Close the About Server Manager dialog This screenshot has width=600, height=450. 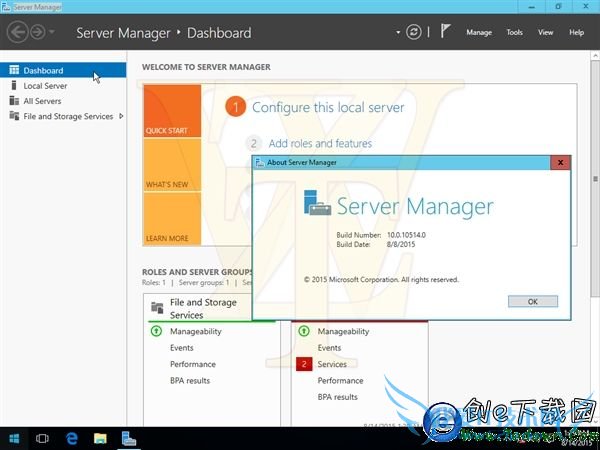click(x=560, y=163)
